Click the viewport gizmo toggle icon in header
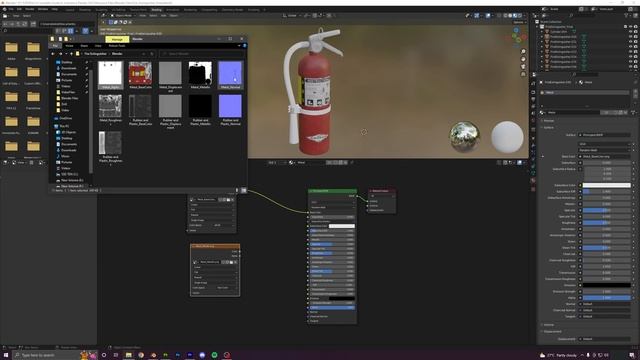Viewport: 640px width, 360px height. tap(477, 16)
